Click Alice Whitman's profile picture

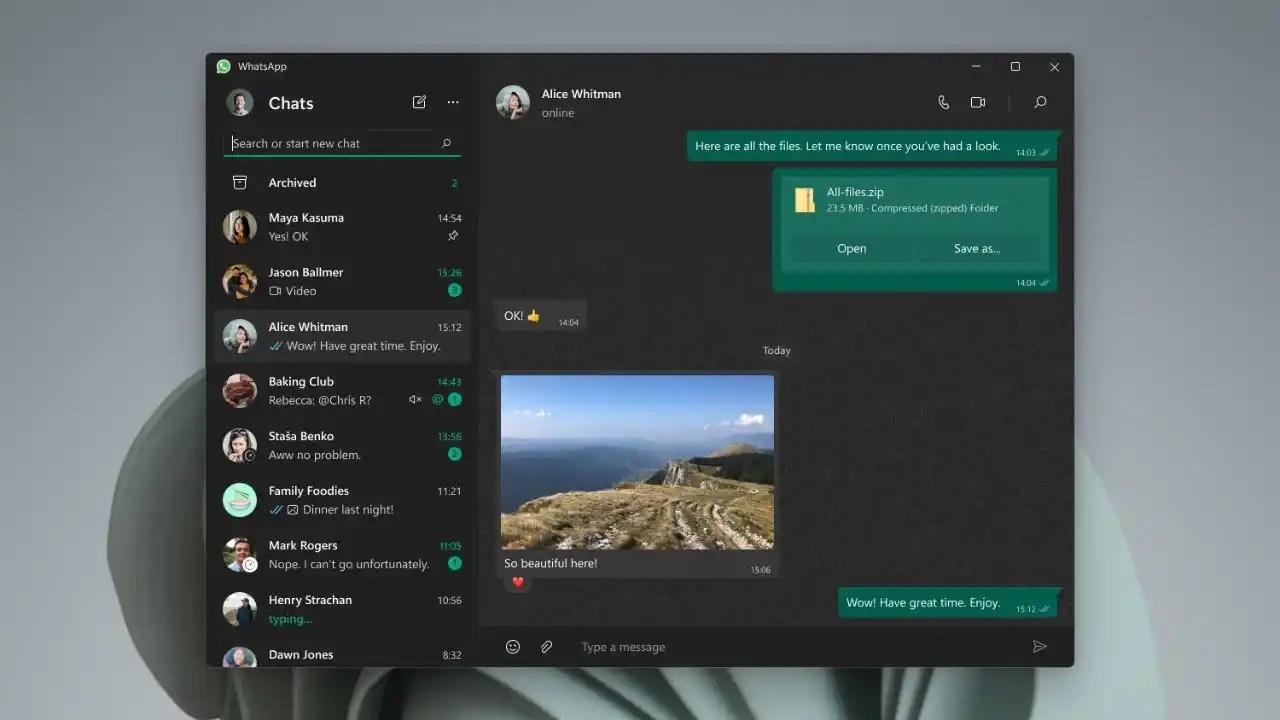pyautogui.click(x=512, y=102)
